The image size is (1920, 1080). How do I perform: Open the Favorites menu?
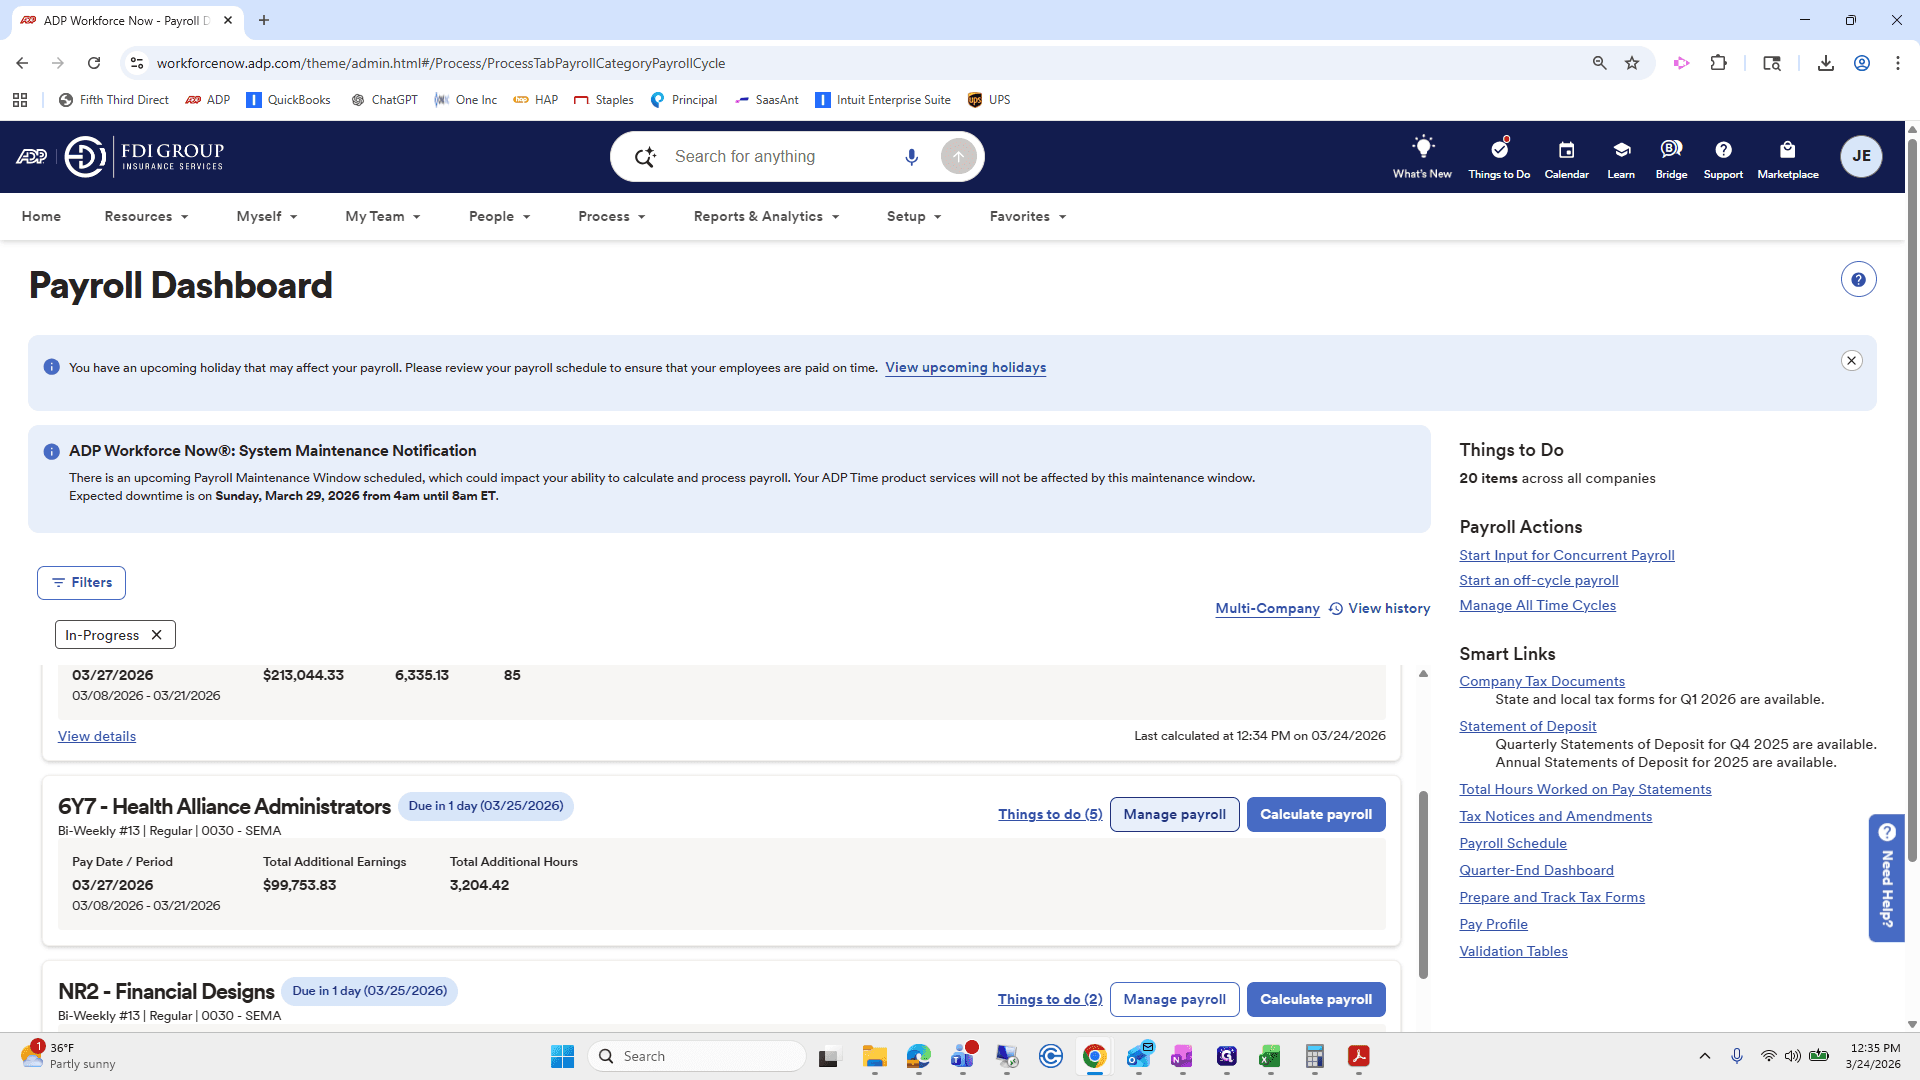[1027, 216]
